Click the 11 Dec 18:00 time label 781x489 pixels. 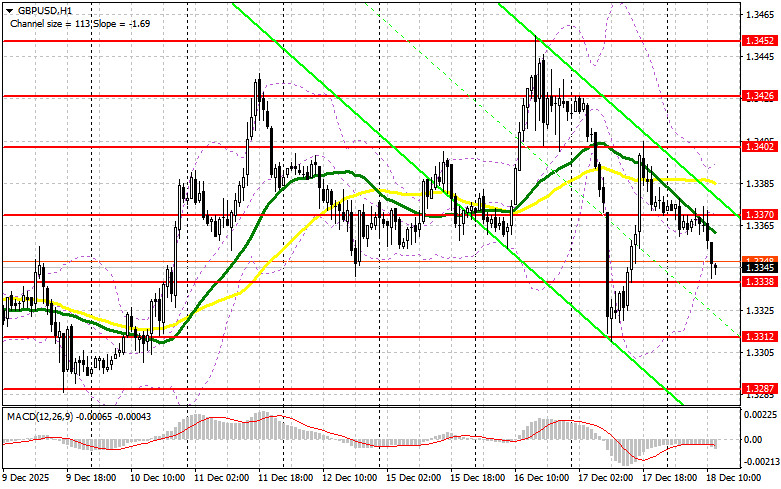coord(286,478)
